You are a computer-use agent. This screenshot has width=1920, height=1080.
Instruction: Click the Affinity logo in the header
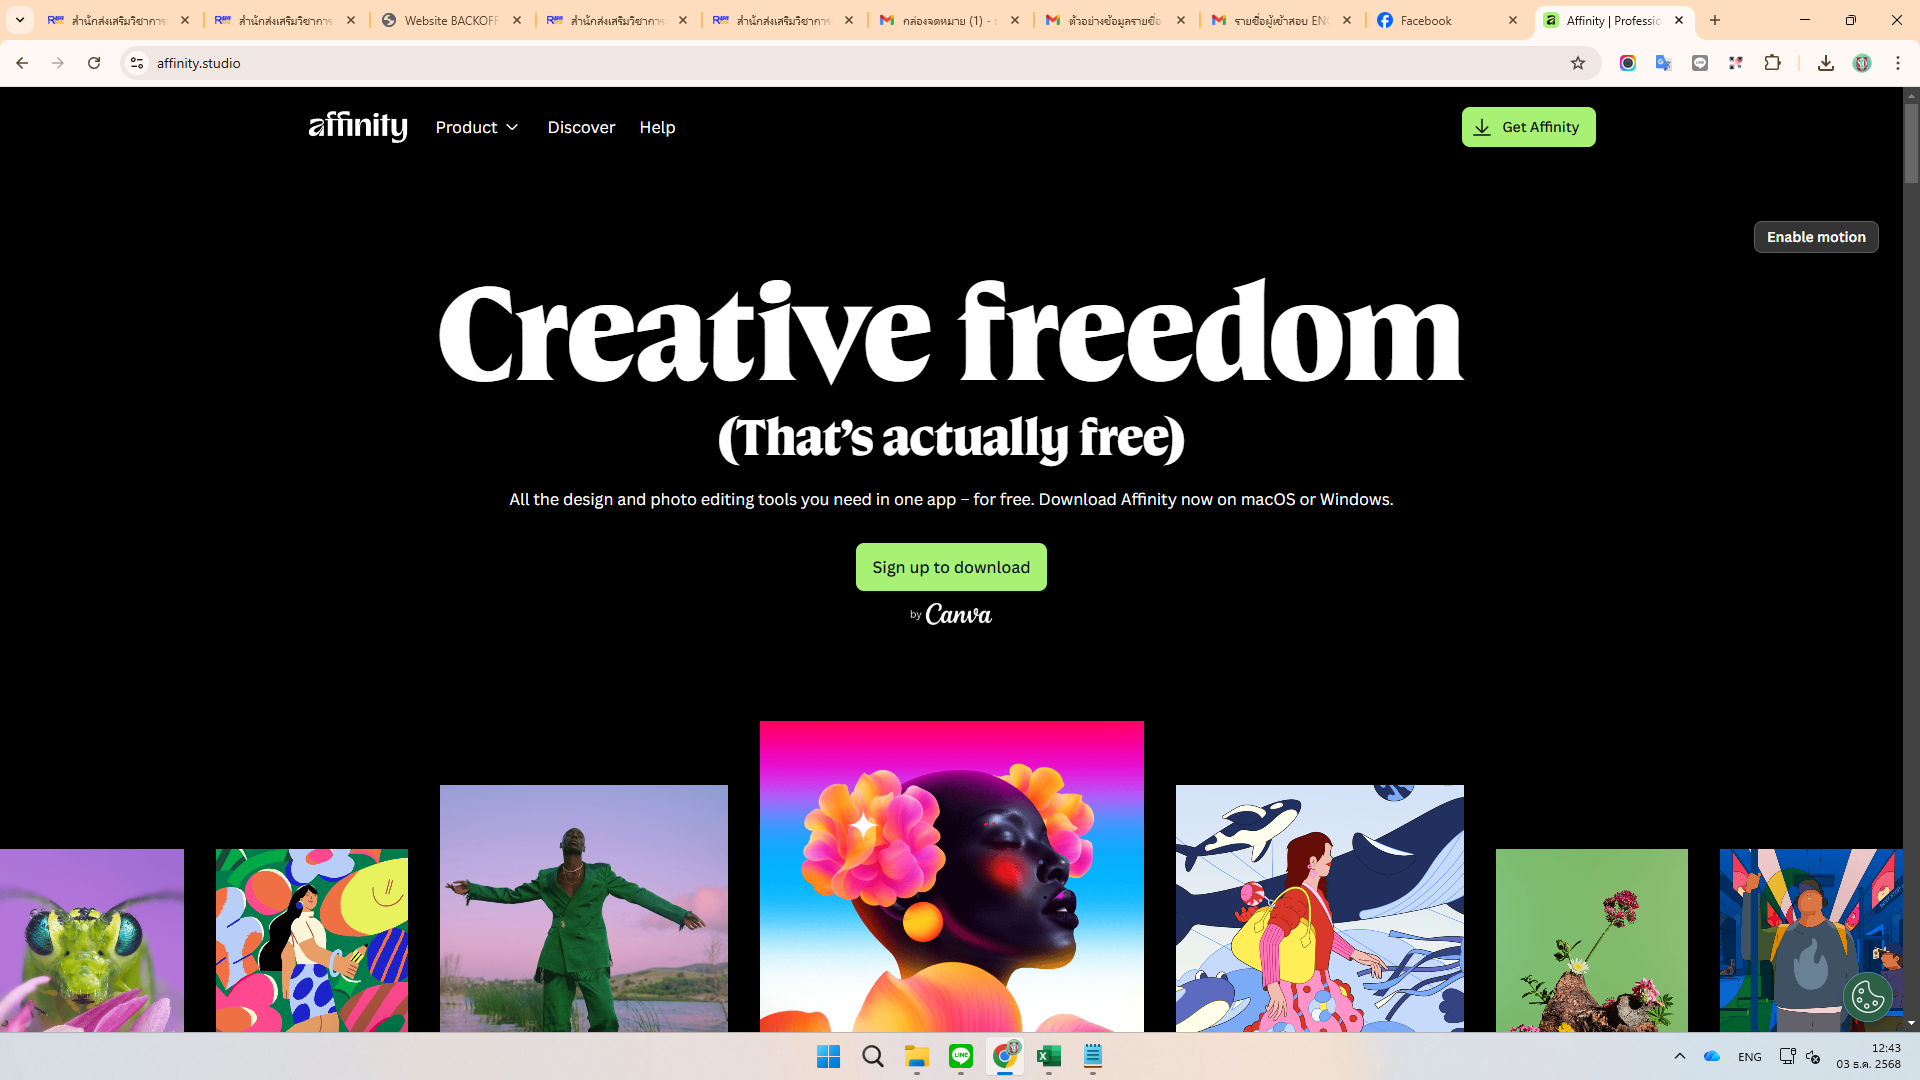pos(358,126)
